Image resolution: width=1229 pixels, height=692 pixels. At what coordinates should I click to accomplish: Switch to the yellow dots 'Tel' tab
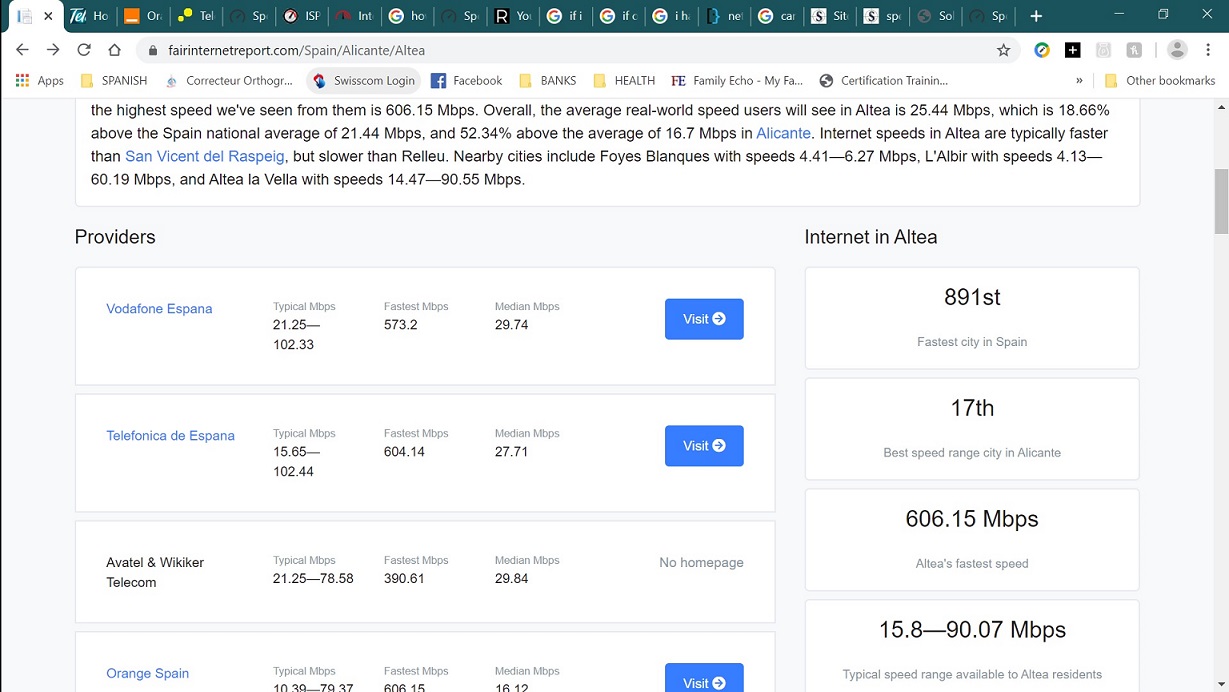(196, 16)
